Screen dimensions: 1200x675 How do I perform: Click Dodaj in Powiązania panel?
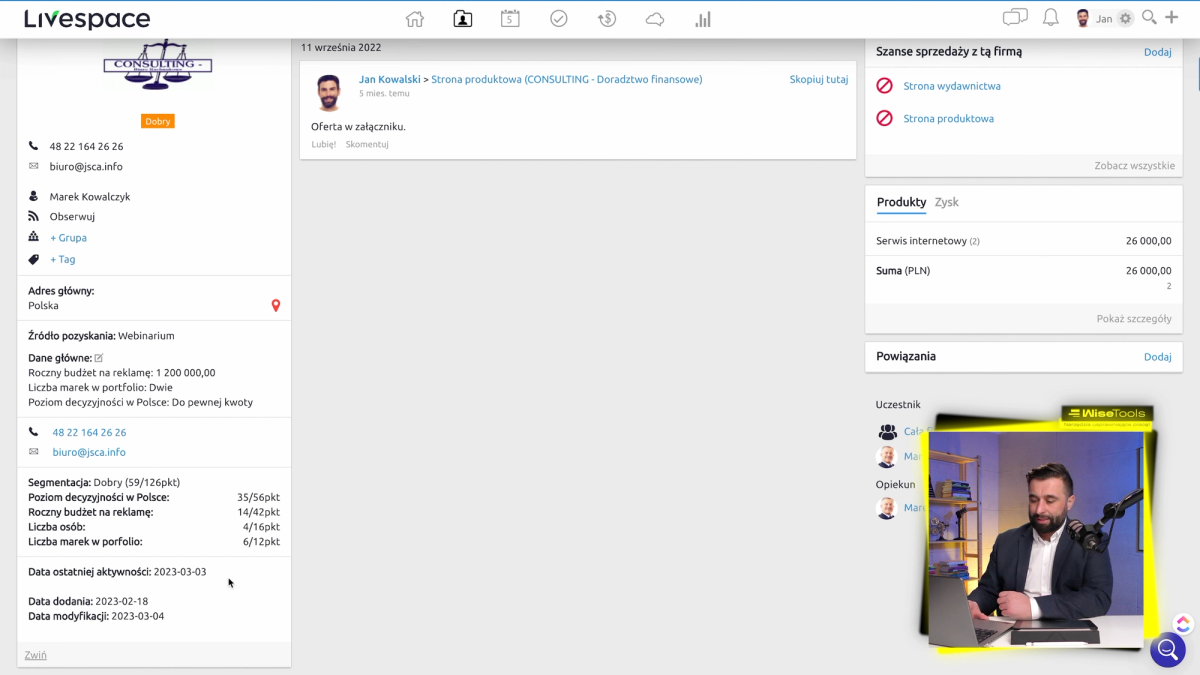pos(1157,357)
